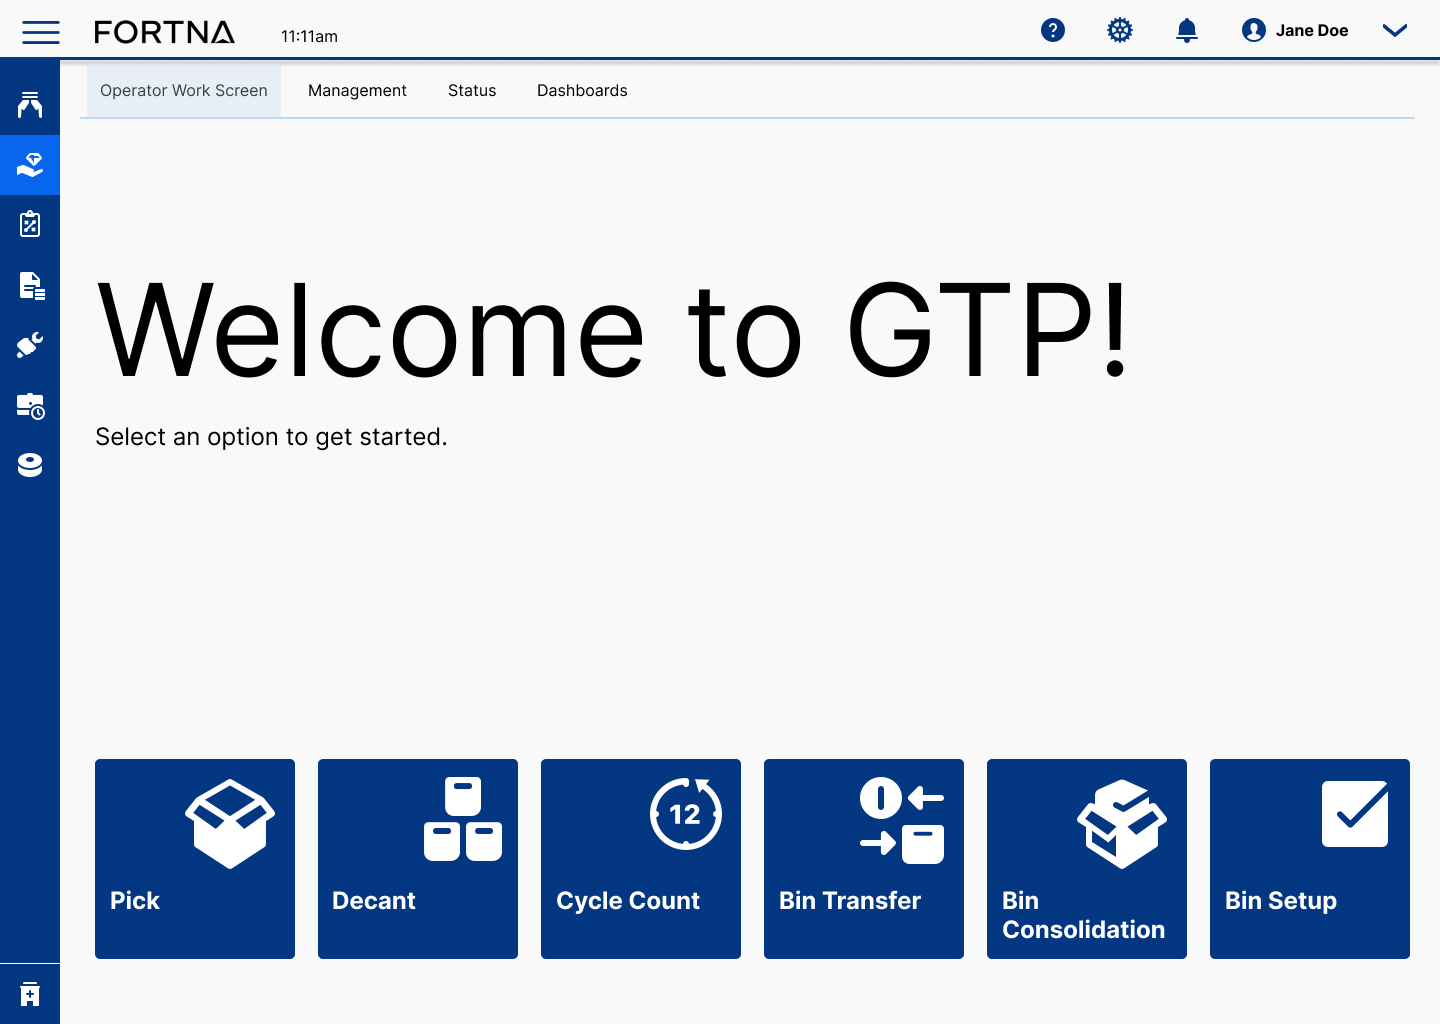Switch to the Management tab
This screenshot has height=1024, width=1440.
(357, 91)
